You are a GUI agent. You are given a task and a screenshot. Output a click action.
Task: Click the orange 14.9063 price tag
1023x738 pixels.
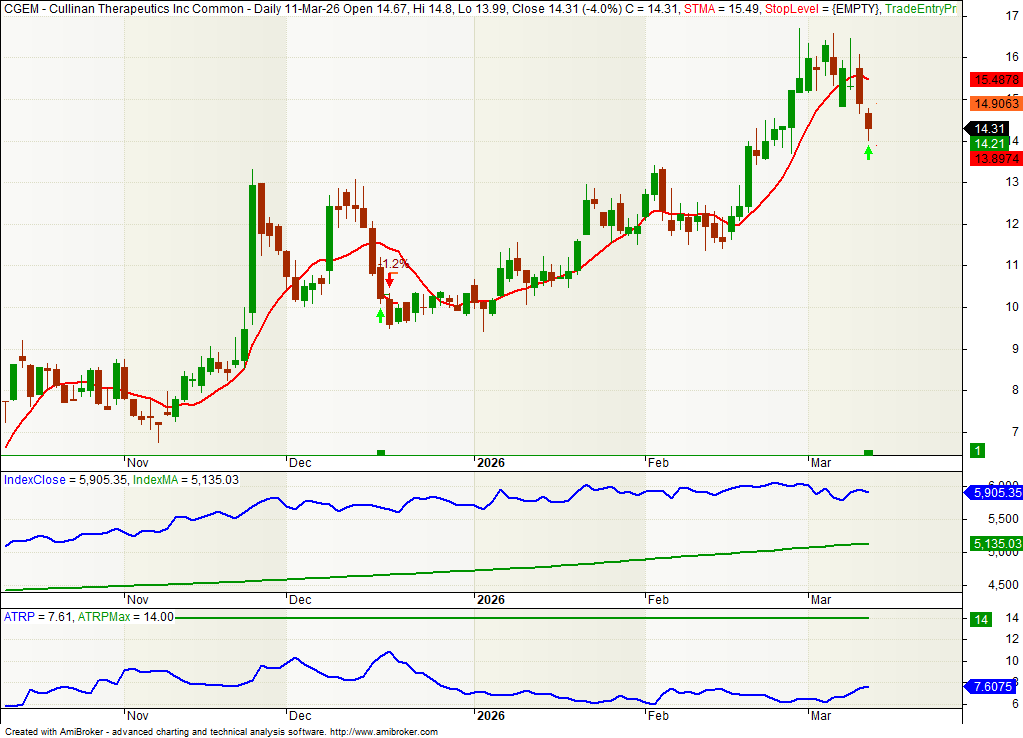click(x=996, y=103)
